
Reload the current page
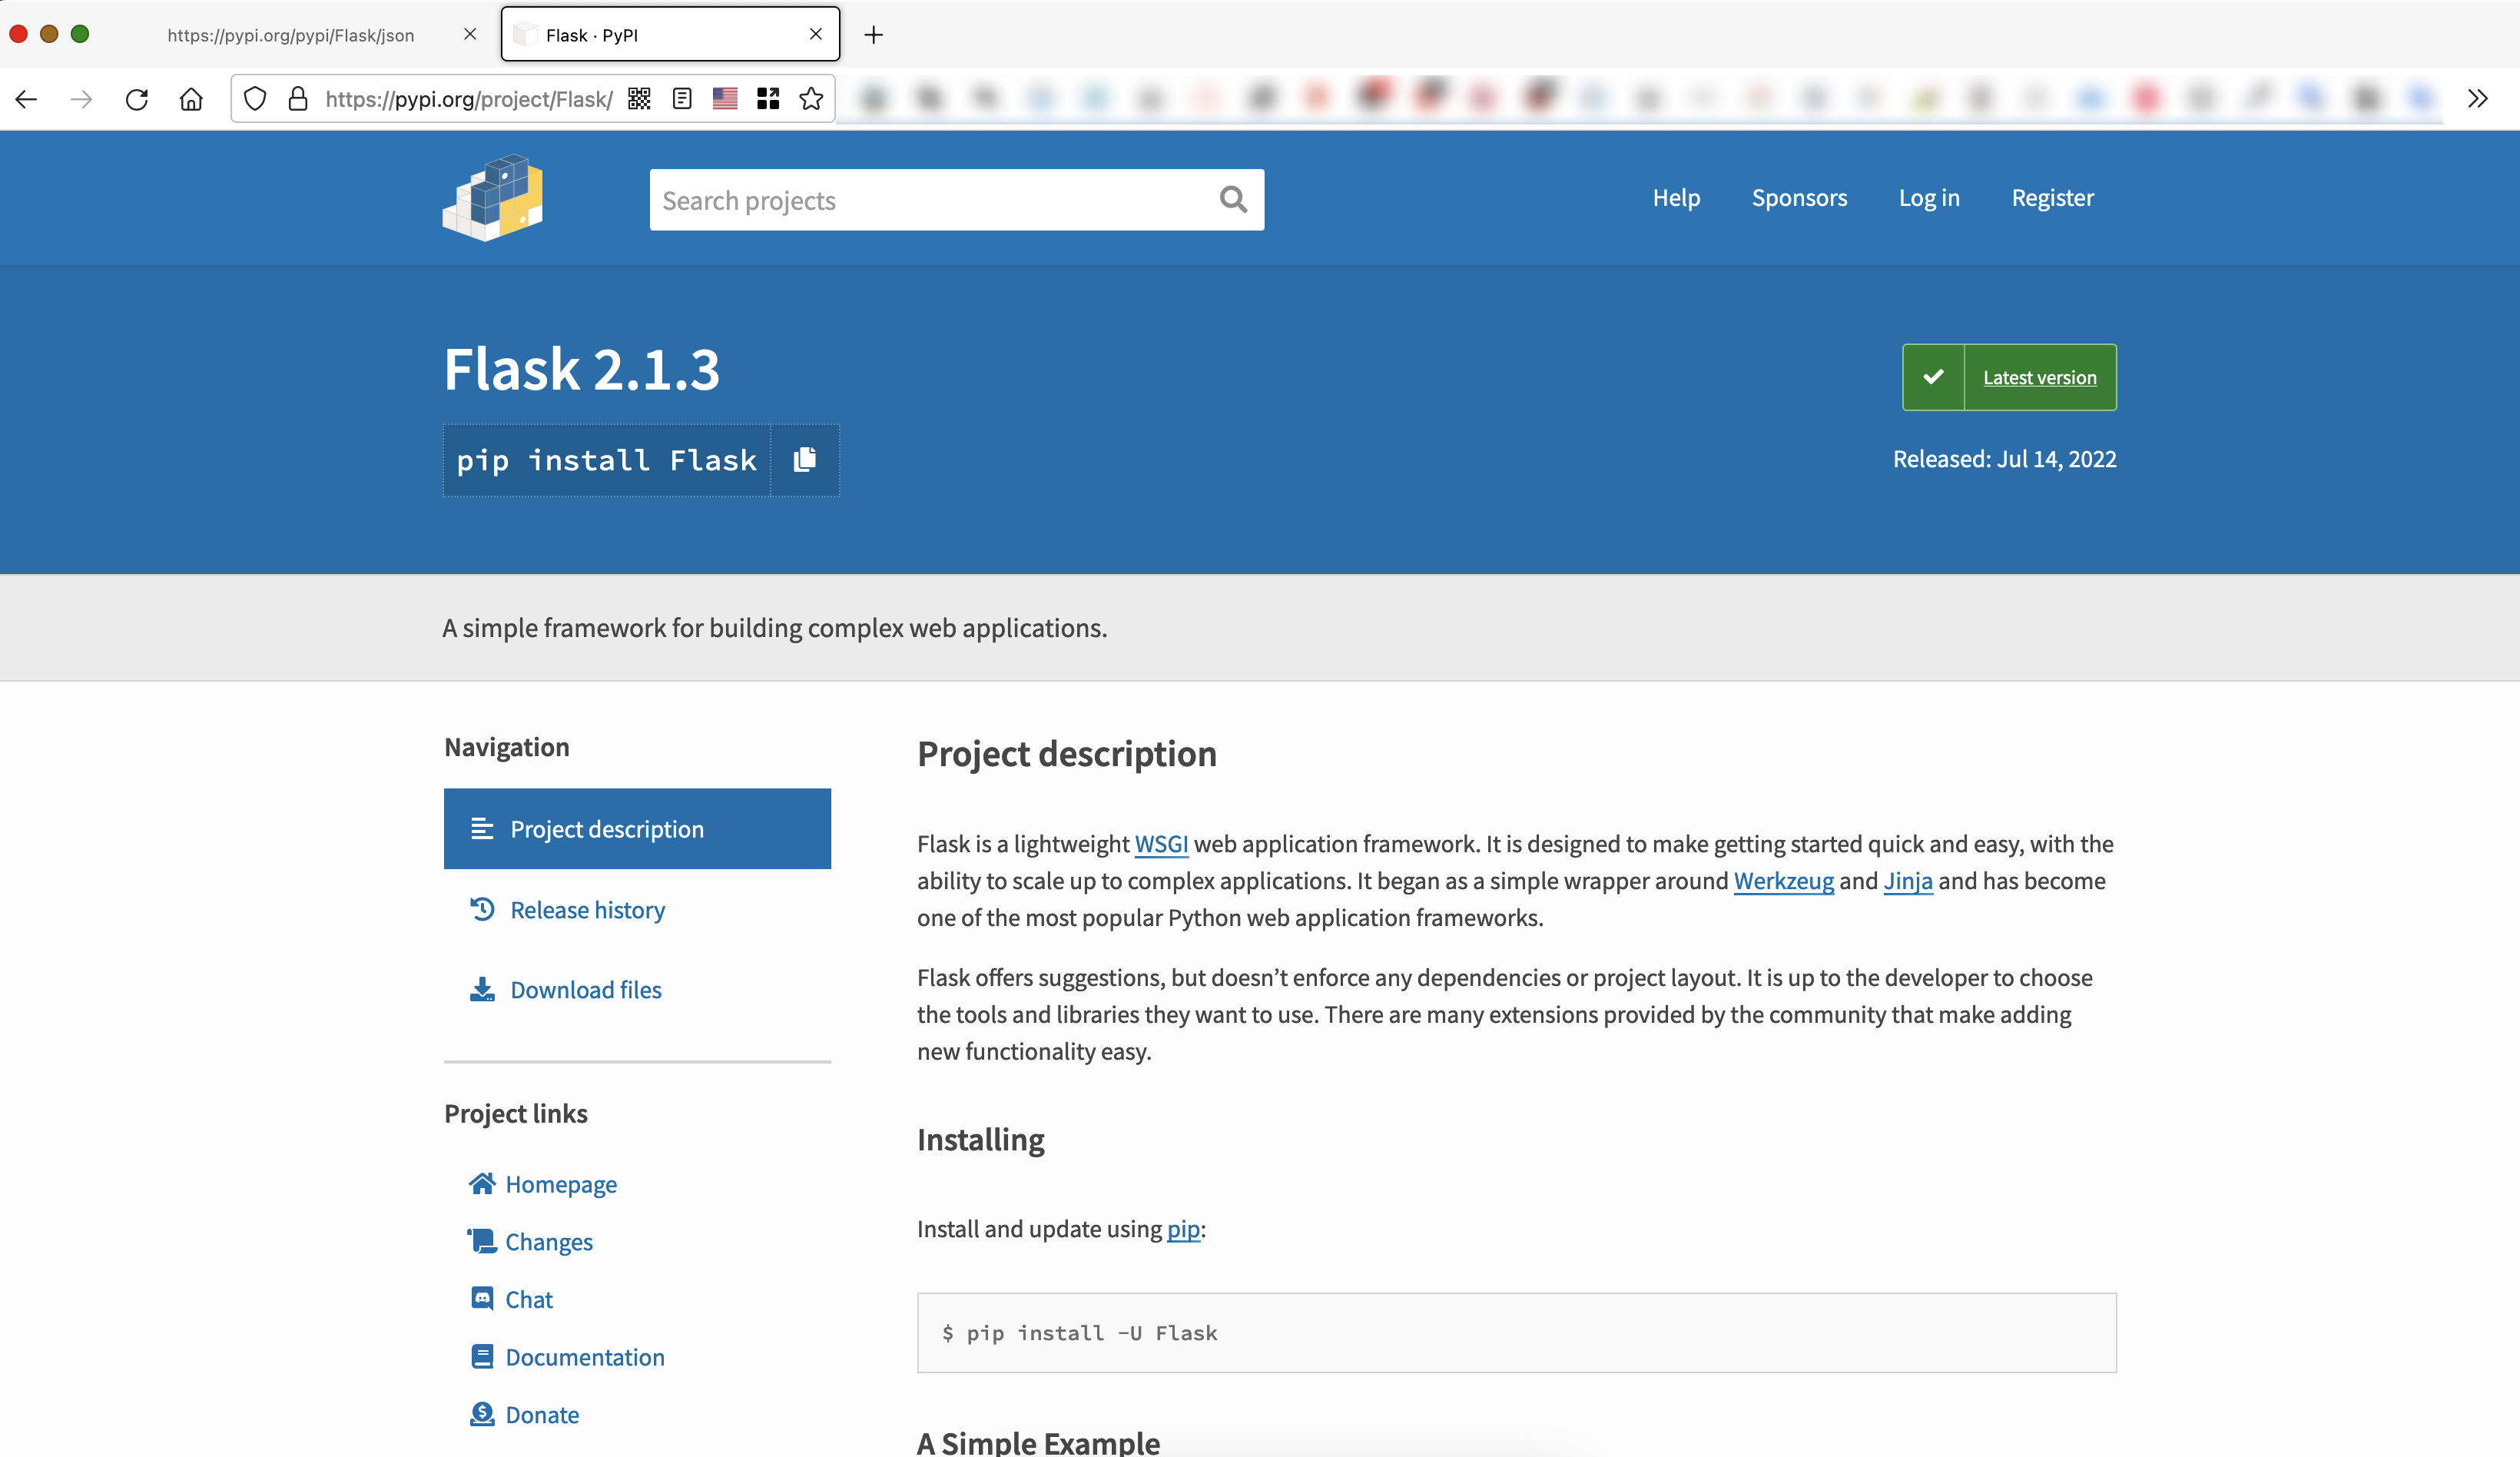tap(137, 99)
